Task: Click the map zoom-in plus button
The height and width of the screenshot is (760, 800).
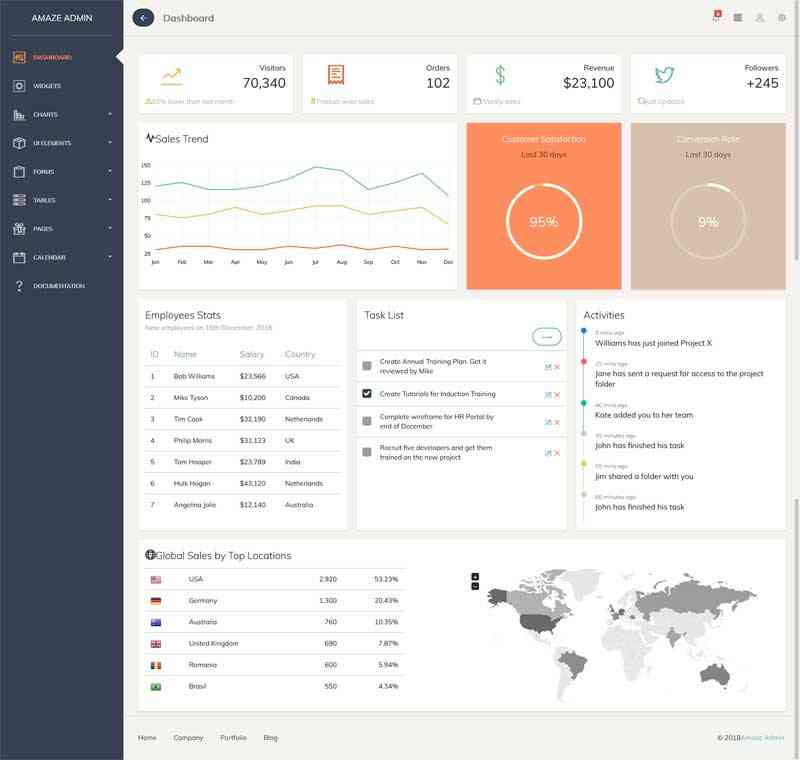Action: tap(475, 576)
